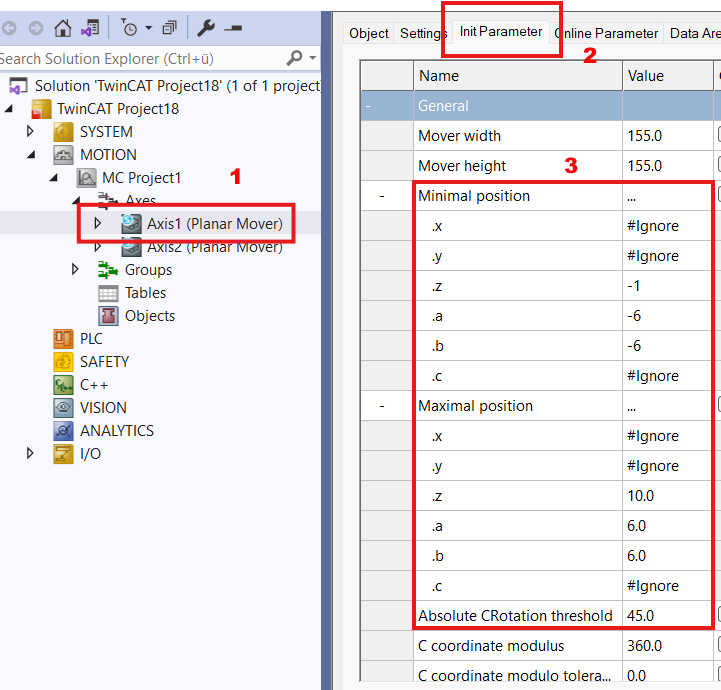Select Minimal position .x value #Ignore

(x=668, y=226)
